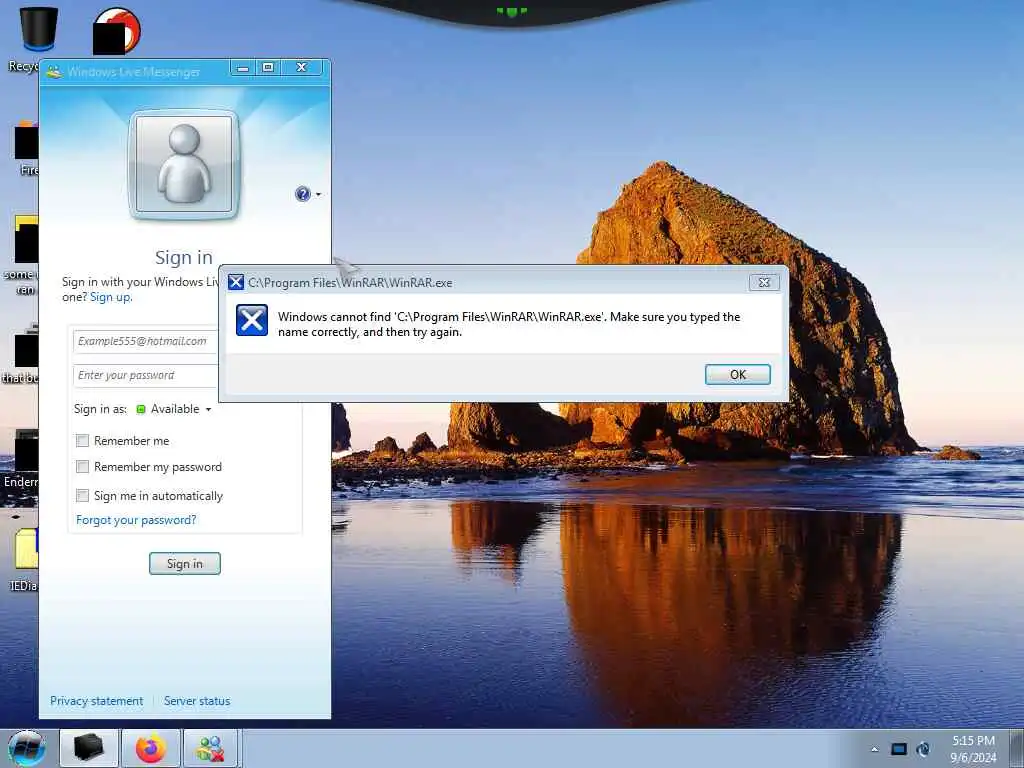Close the WinRAR.exe error dialog

coord(763,282)
